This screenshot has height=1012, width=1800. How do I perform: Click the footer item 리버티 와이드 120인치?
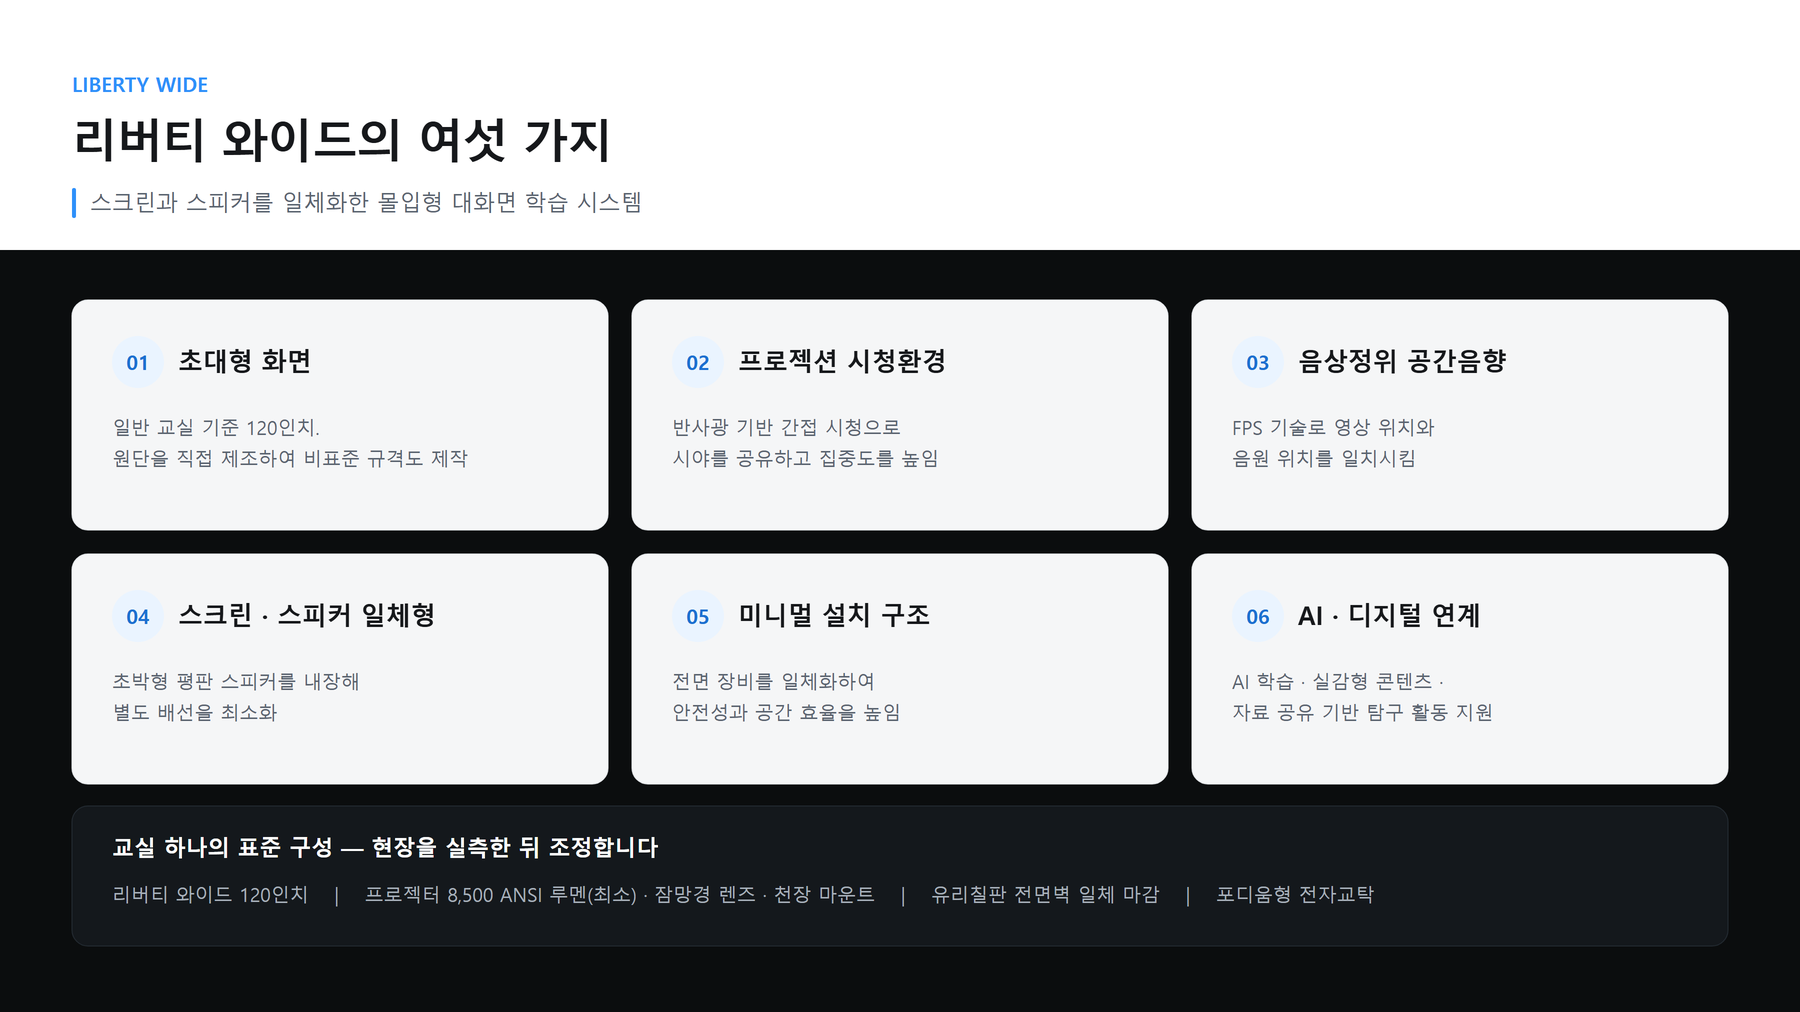coord(210,894)
